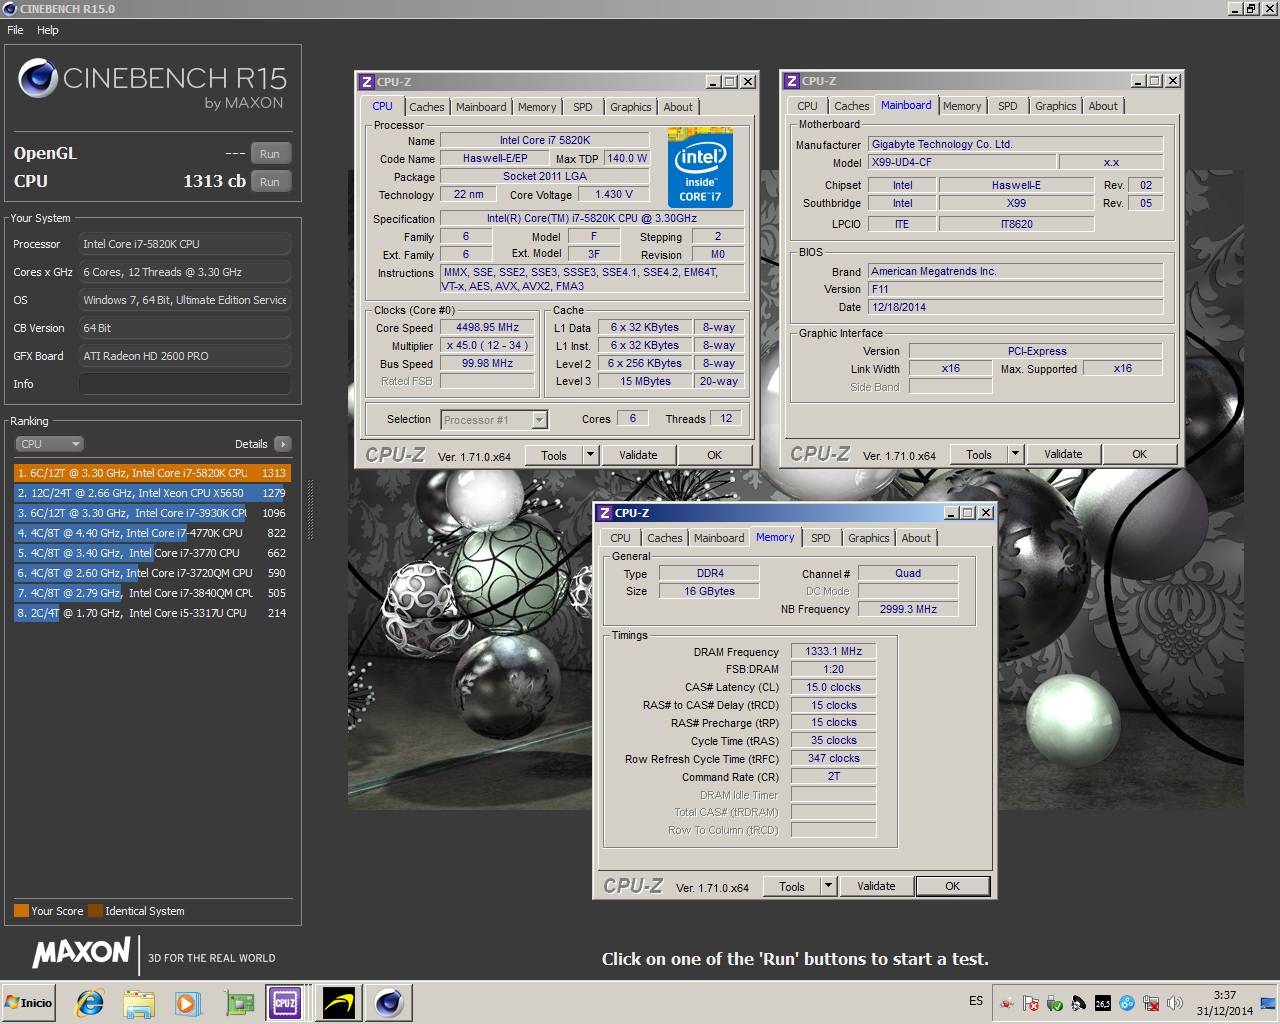Open Internet Explorer from the taskbar
Image resolution: width=1280 pixels, height=1024 pixels.
[90, 1003]
